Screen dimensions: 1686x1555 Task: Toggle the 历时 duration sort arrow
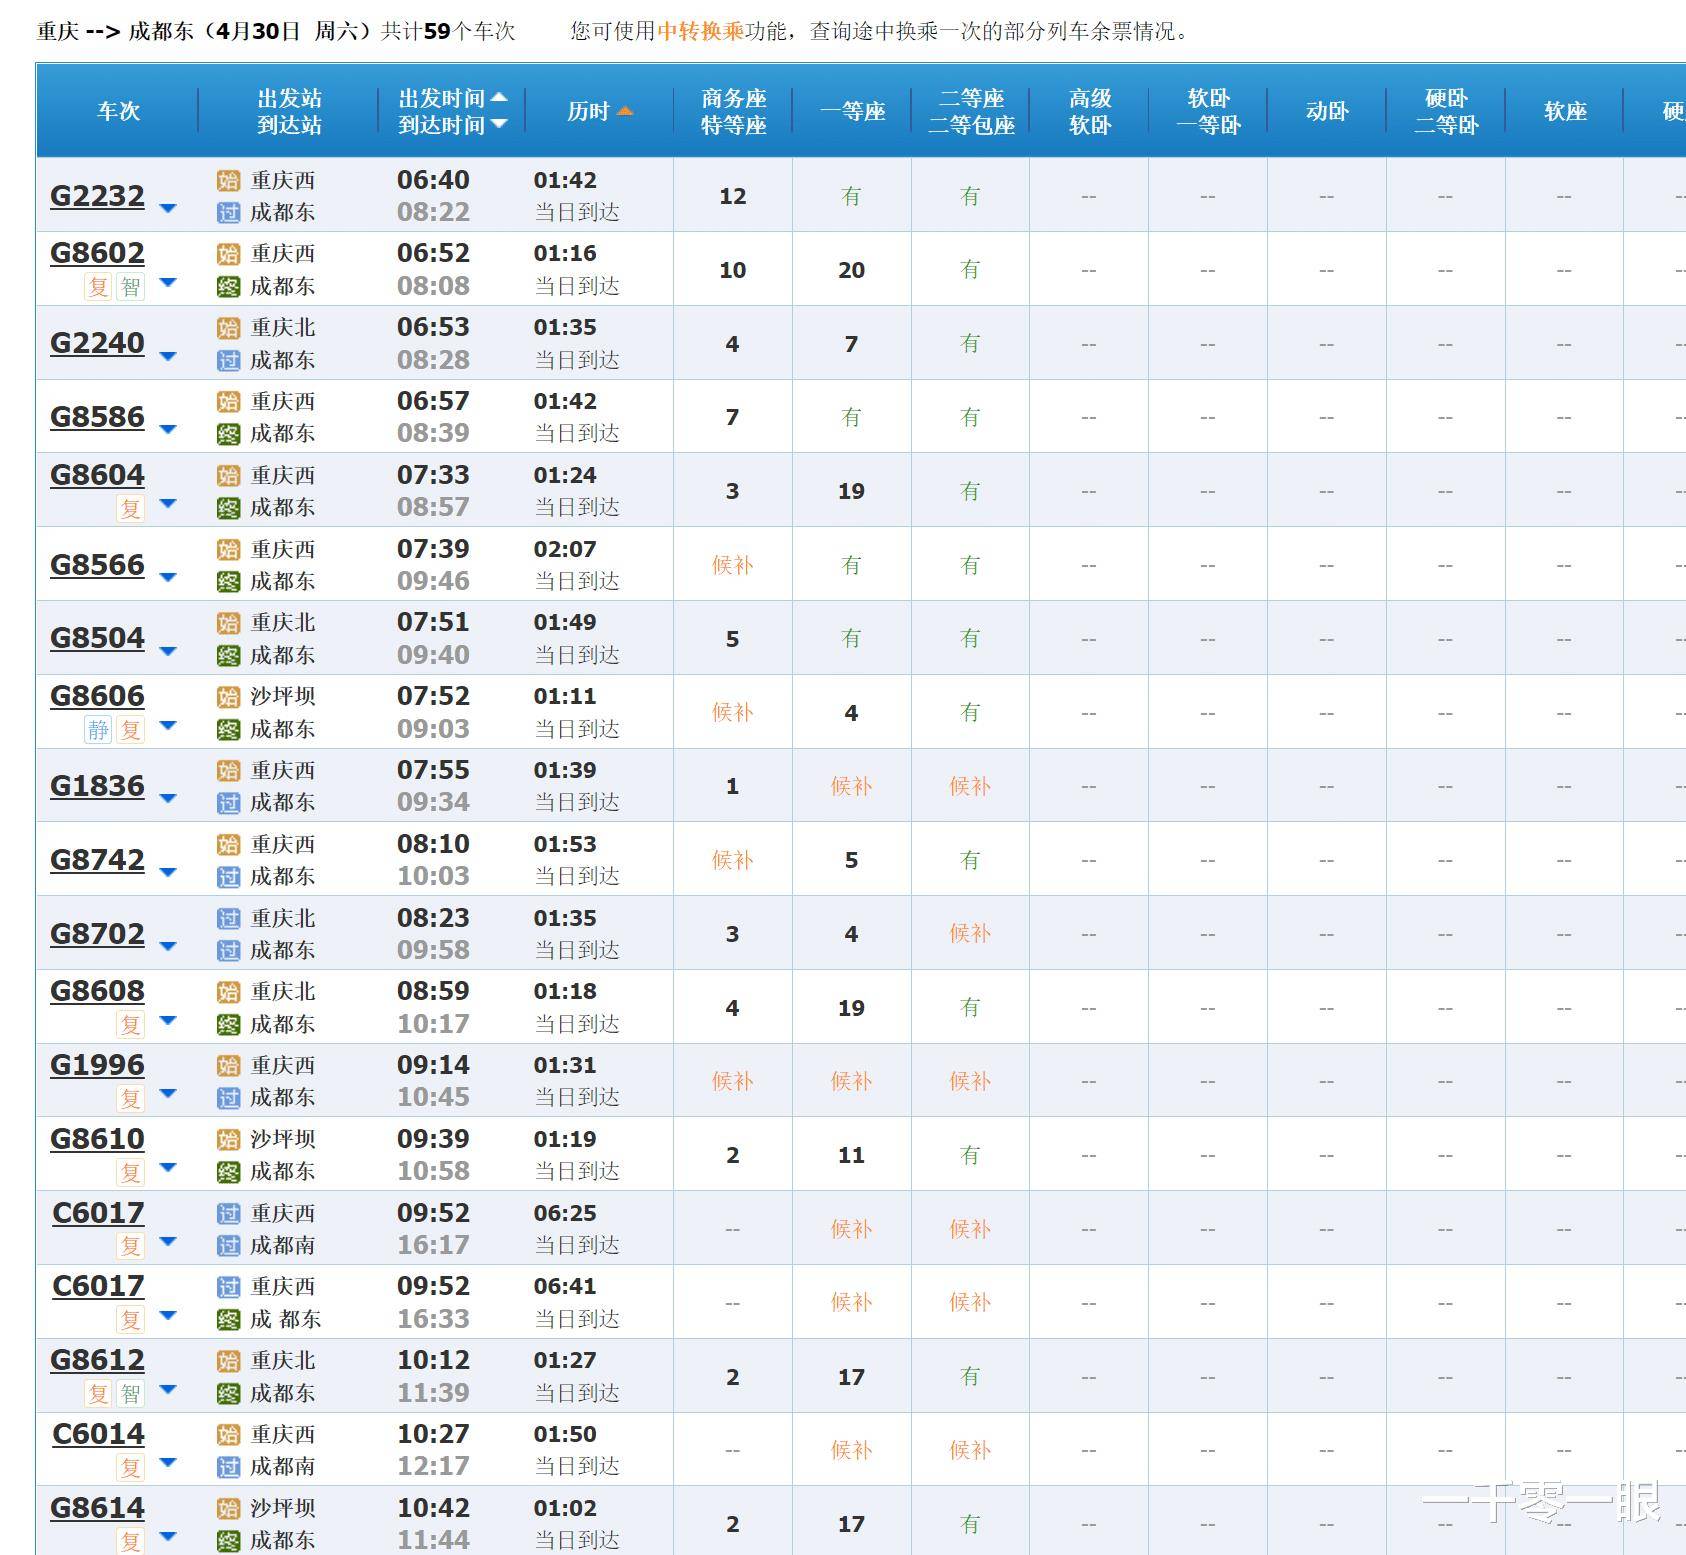click(x=625, y=111)
